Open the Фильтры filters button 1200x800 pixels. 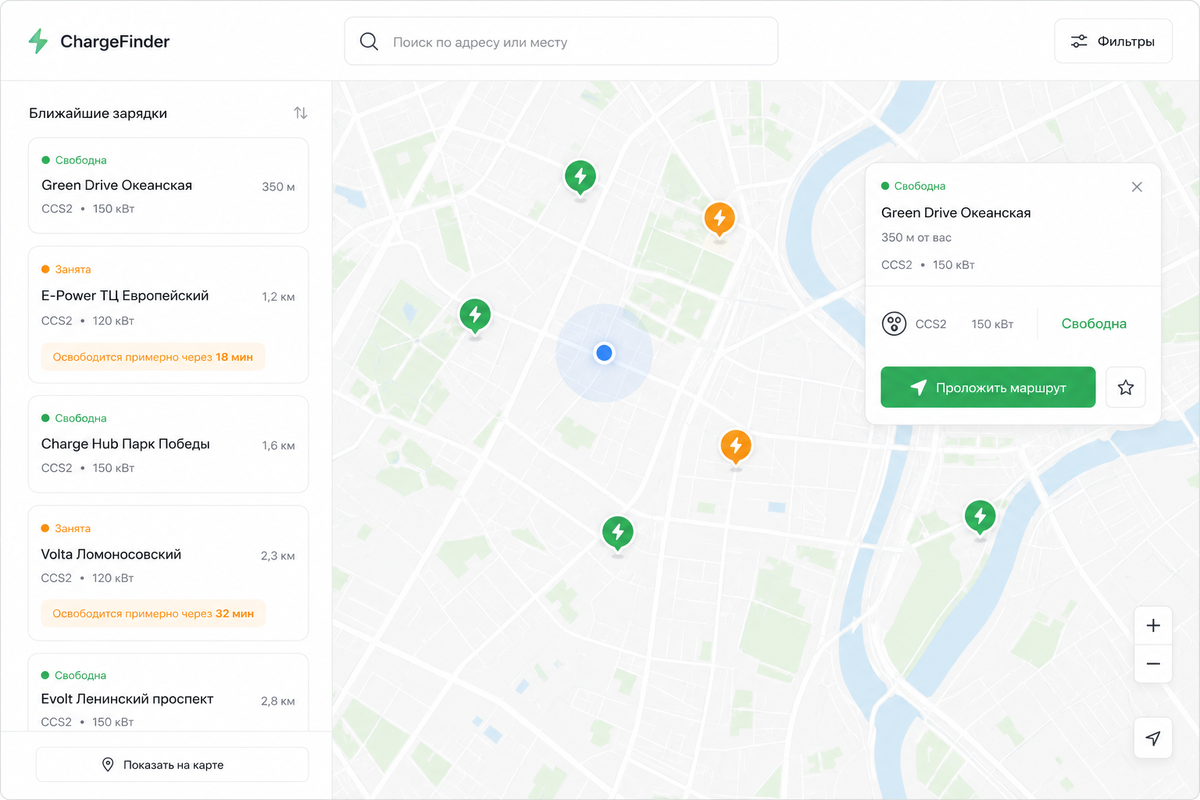click(1113, 41)
